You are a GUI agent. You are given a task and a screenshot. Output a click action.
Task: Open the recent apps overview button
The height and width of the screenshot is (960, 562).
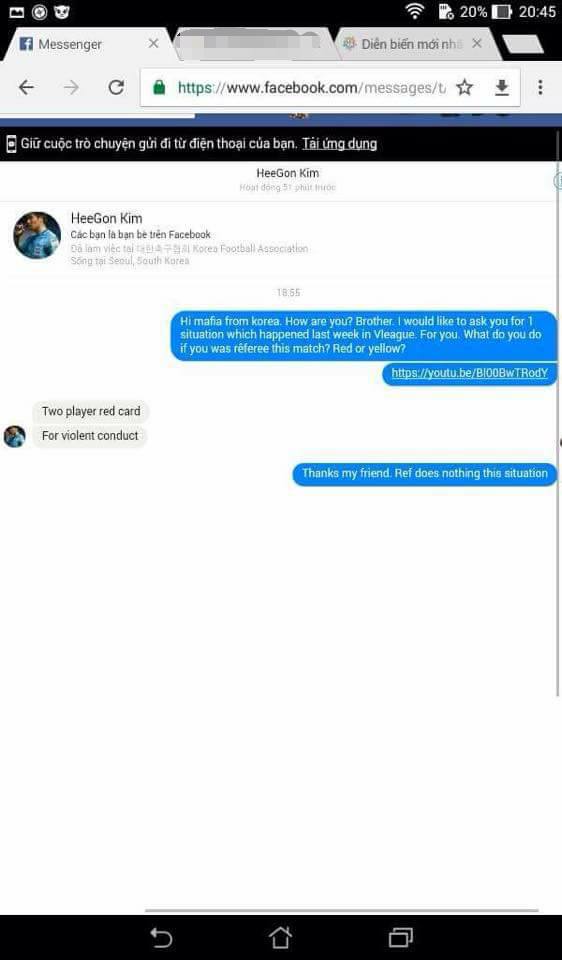pos(400,937)
